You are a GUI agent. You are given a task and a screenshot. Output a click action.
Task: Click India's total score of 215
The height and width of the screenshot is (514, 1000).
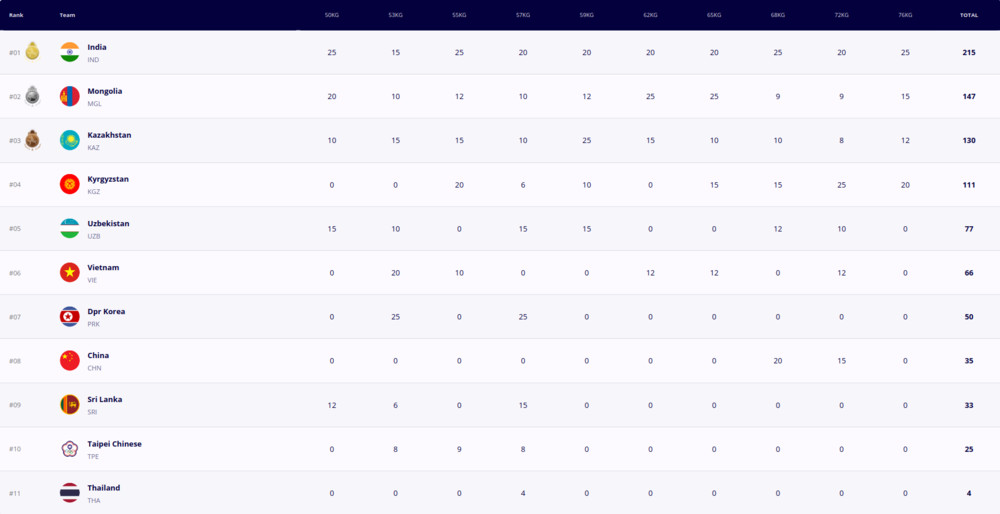pyautogui.click(x=969, y=52)
